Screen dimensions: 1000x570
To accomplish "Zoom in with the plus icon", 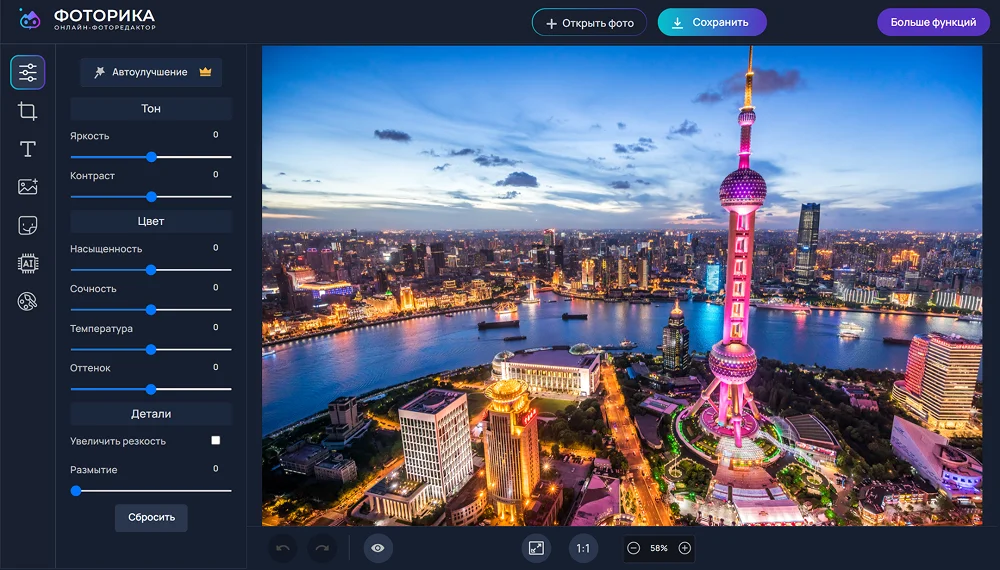I will tap(685, 548).
